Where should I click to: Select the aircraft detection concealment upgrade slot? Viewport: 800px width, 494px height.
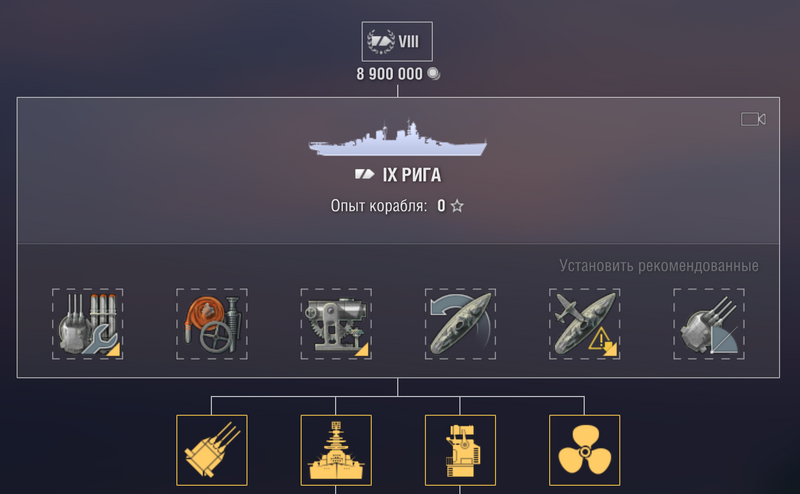pos(585,324)
